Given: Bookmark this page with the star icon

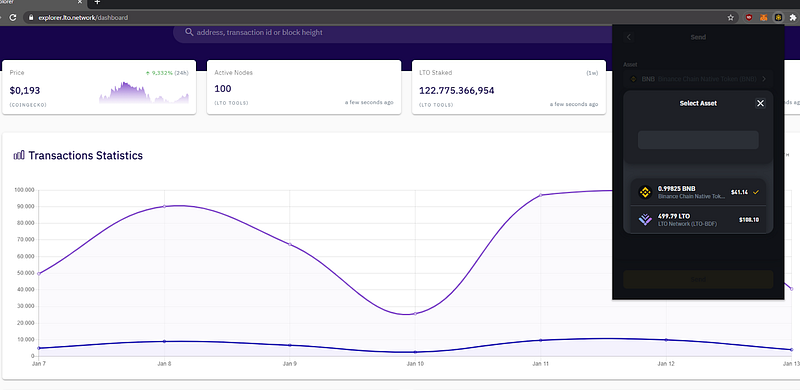Looking at the screenshot, I should coord(731,17).
